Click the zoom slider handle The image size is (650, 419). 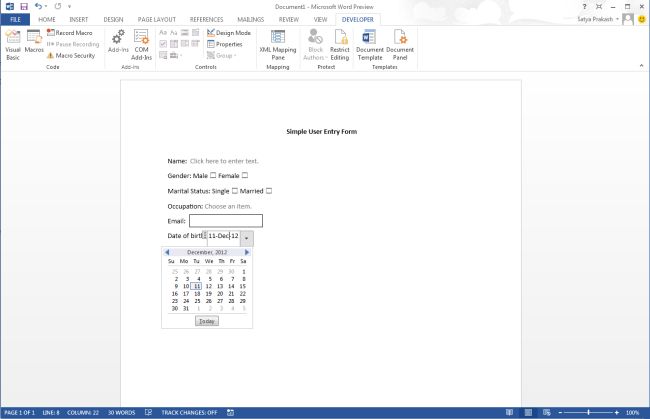tap(589, 412)
